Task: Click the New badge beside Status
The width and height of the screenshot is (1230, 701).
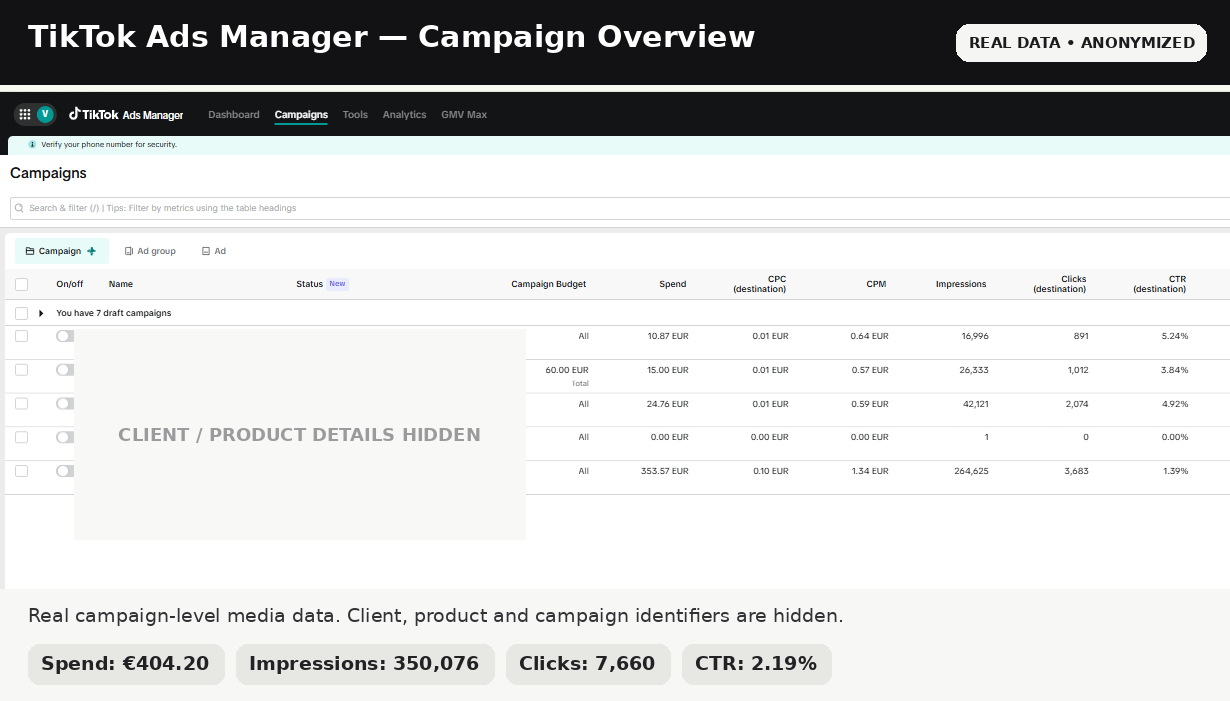Action: (x=338, y=284)
